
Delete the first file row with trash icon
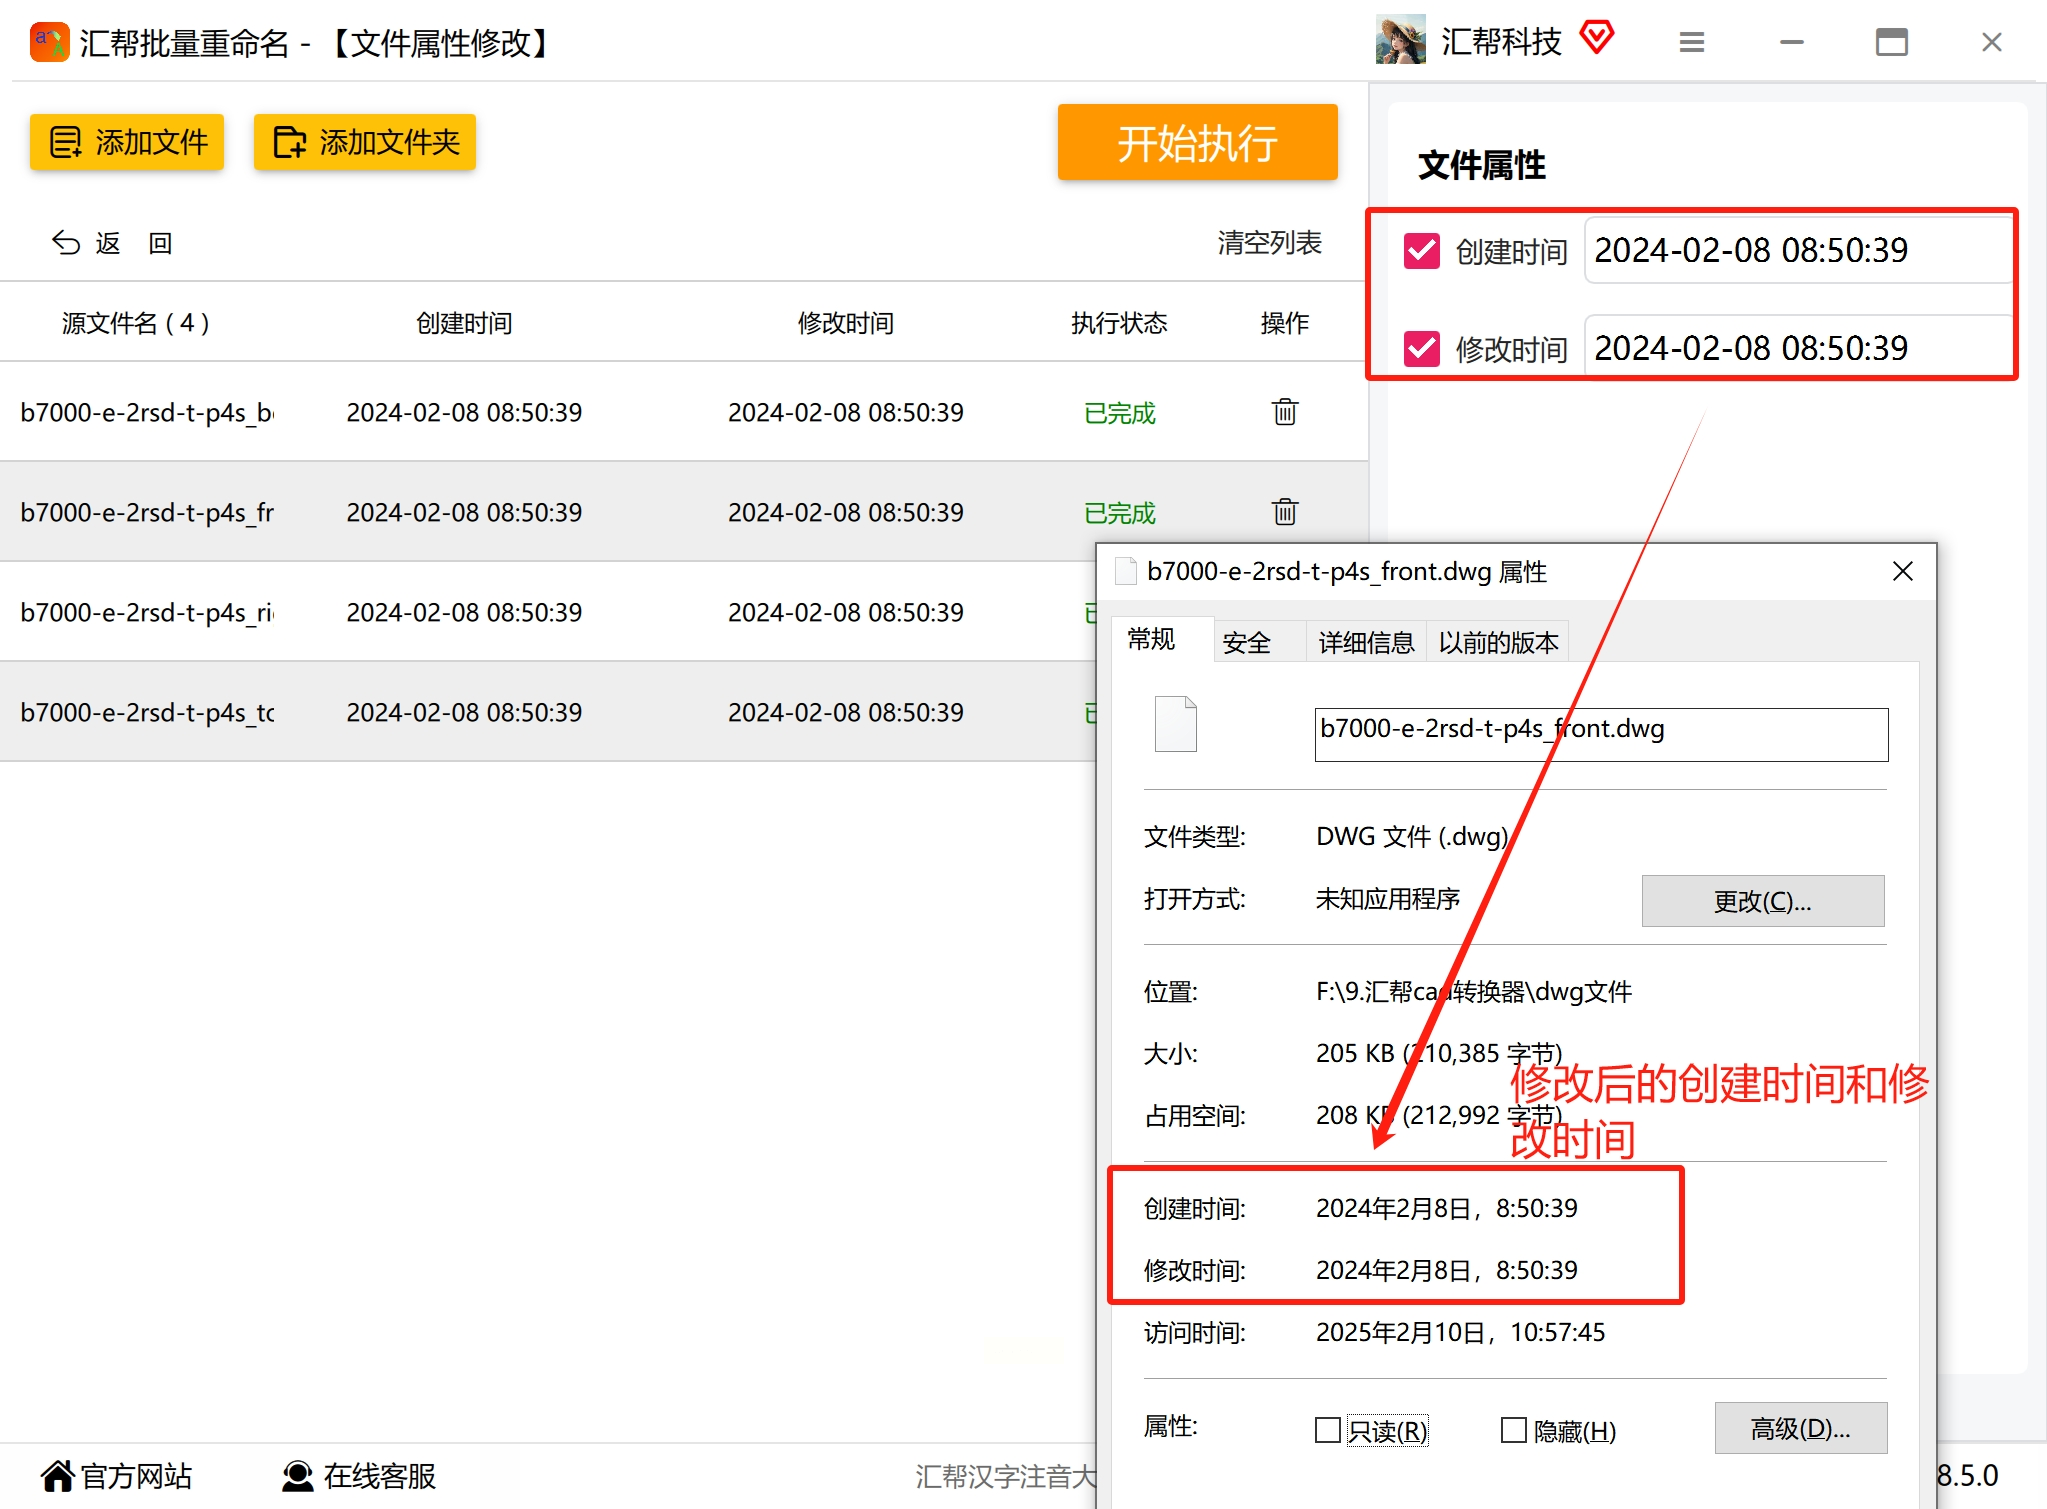pos(1284,412)
